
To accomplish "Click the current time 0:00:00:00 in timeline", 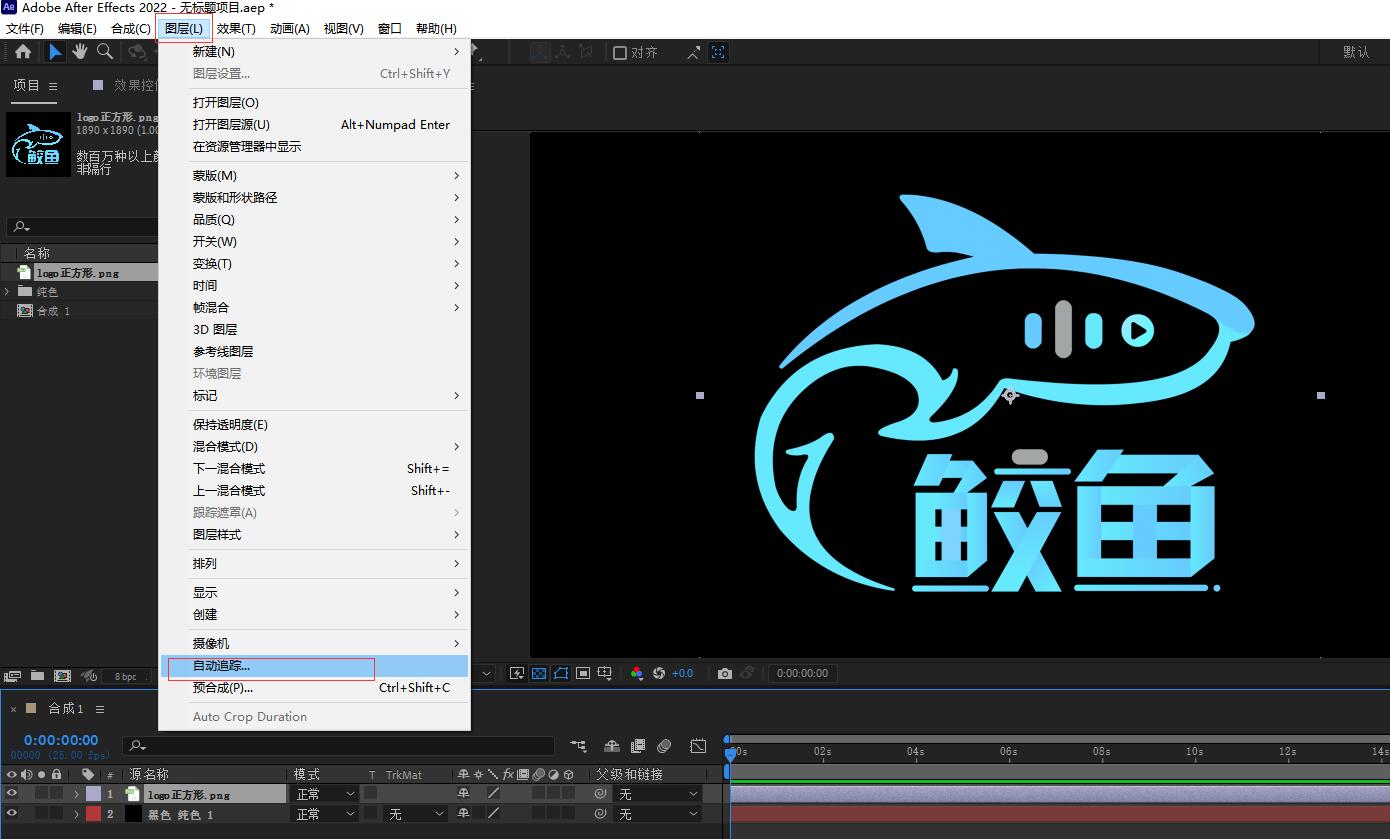I will point(61,740).
